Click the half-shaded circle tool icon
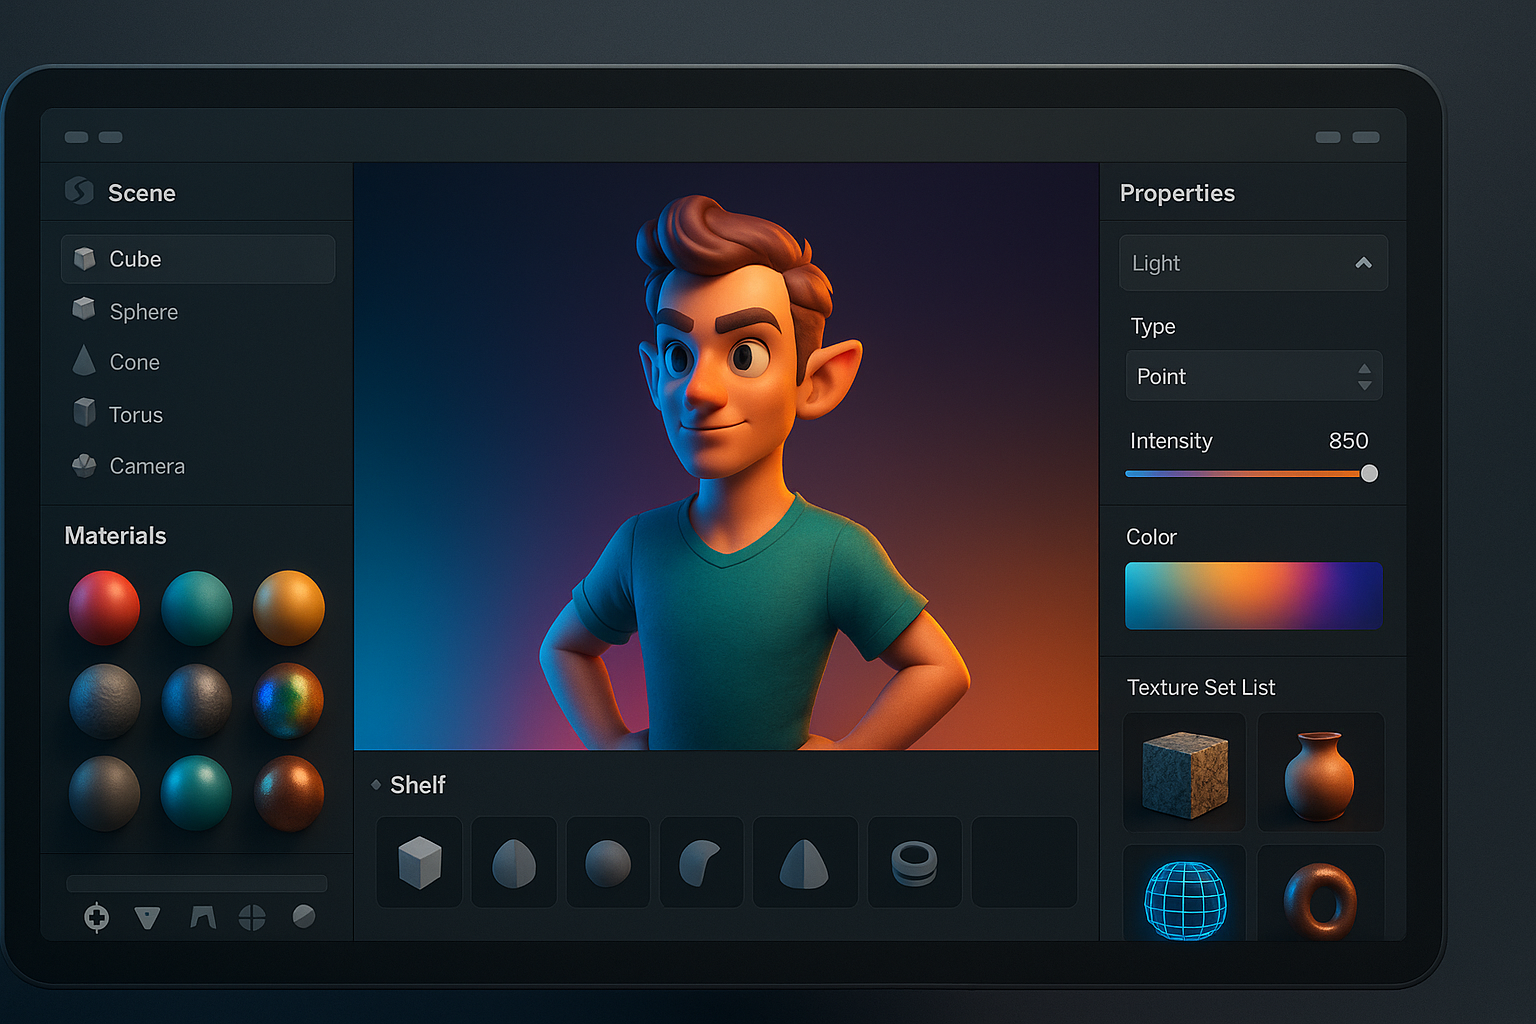 click(x=304, y=916)
